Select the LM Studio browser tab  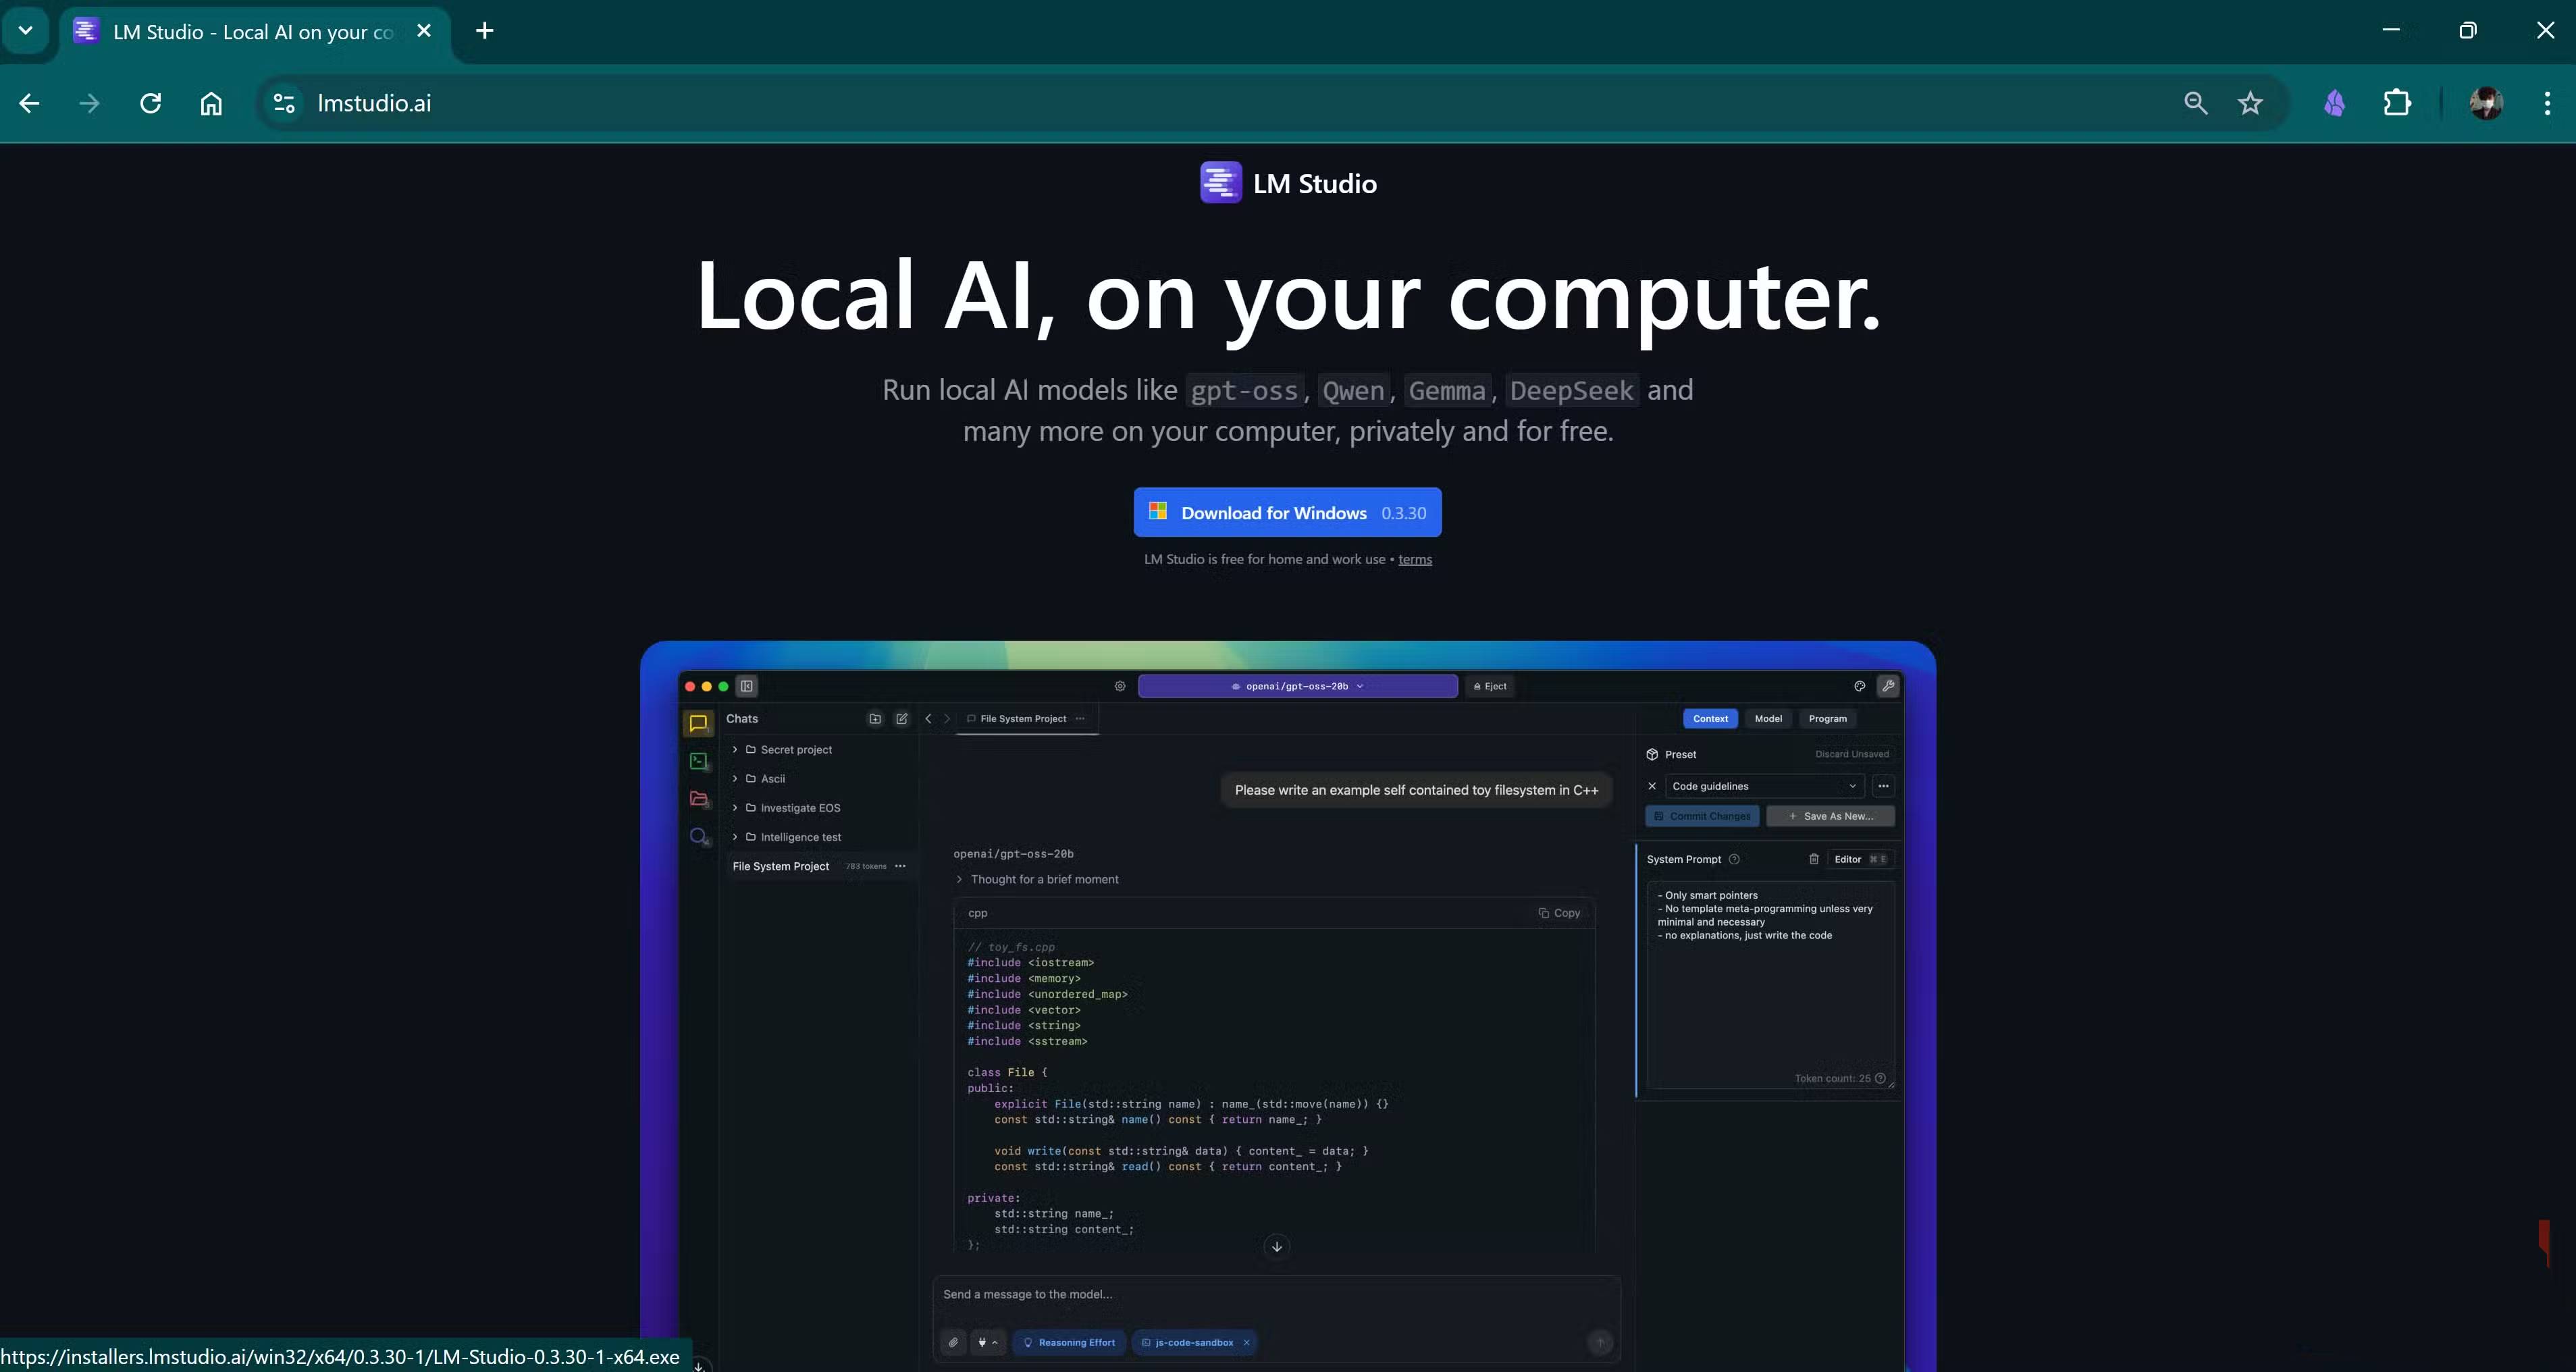click(250, 31)
